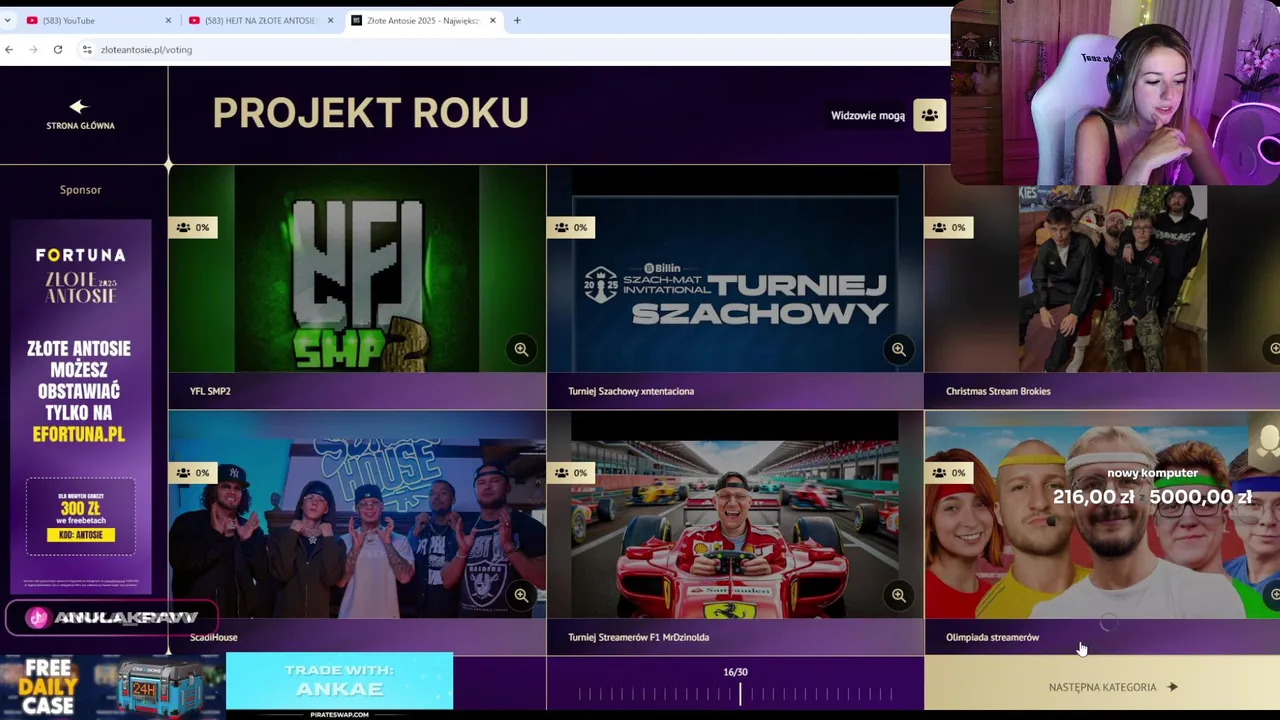
Task: Magnify the ScadiHouse image
Action: (521, 595)
